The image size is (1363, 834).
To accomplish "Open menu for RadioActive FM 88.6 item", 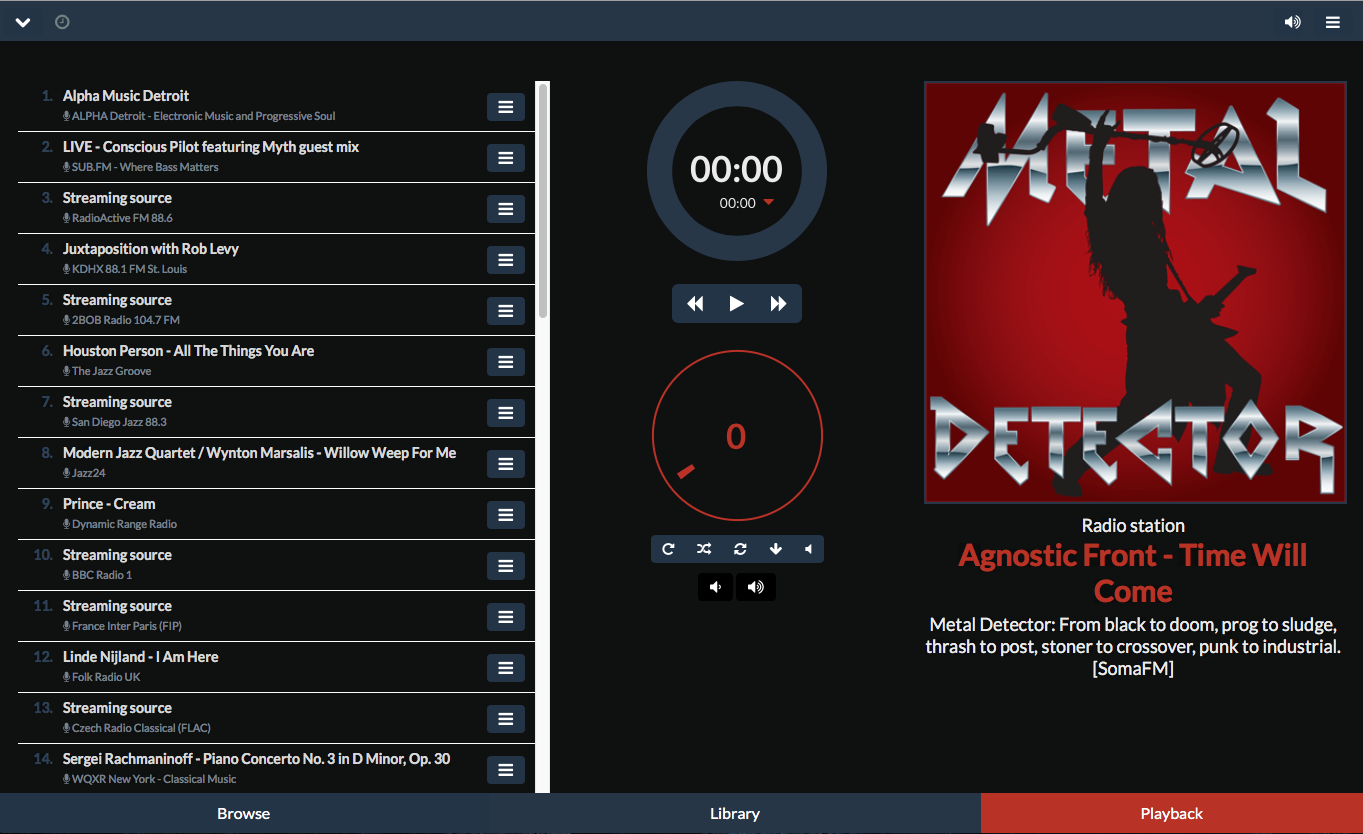I will (x=506, y=209).
